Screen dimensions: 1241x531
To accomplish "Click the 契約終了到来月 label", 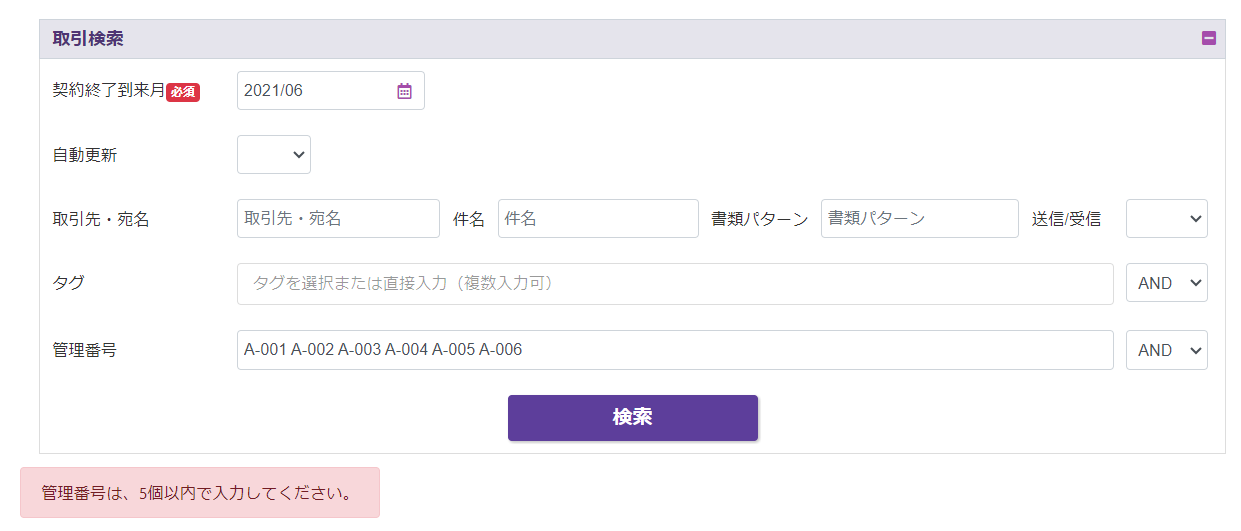I will tap(108, 90).
